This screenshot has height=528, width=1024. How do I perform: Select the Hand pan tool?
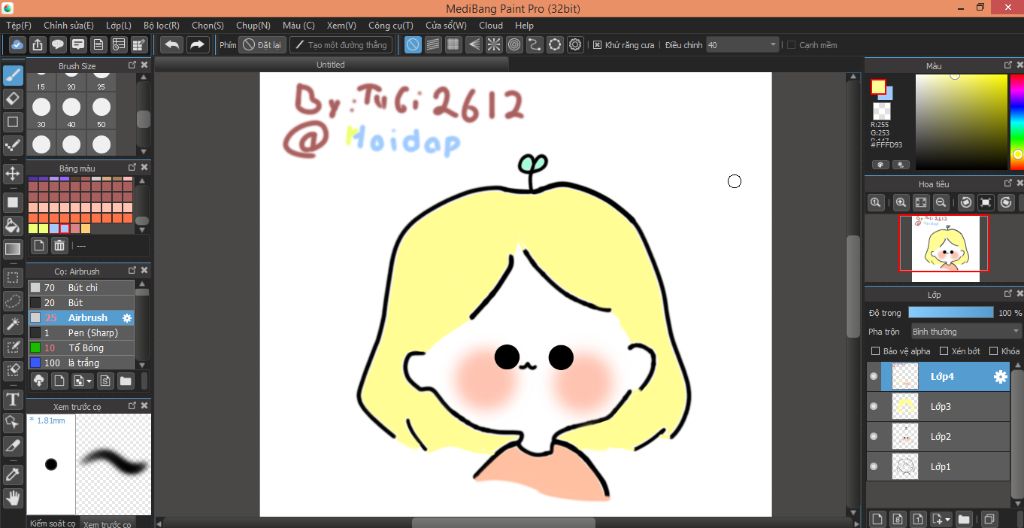12,497
